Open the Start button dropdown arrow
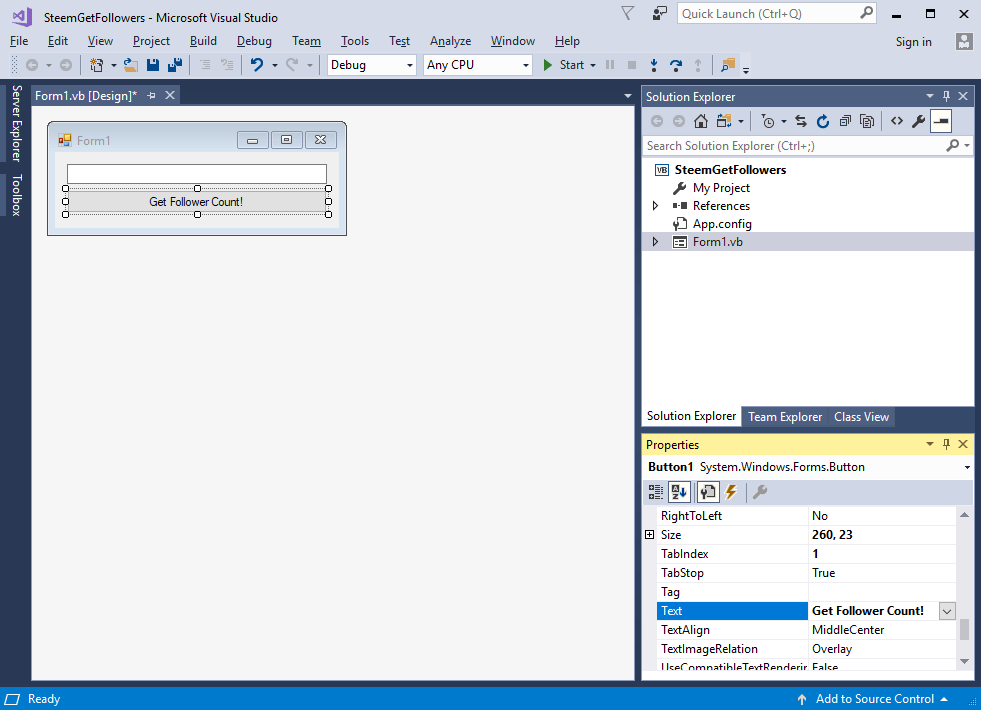Viewport: 981px width, 710px height. pos(592,65)
